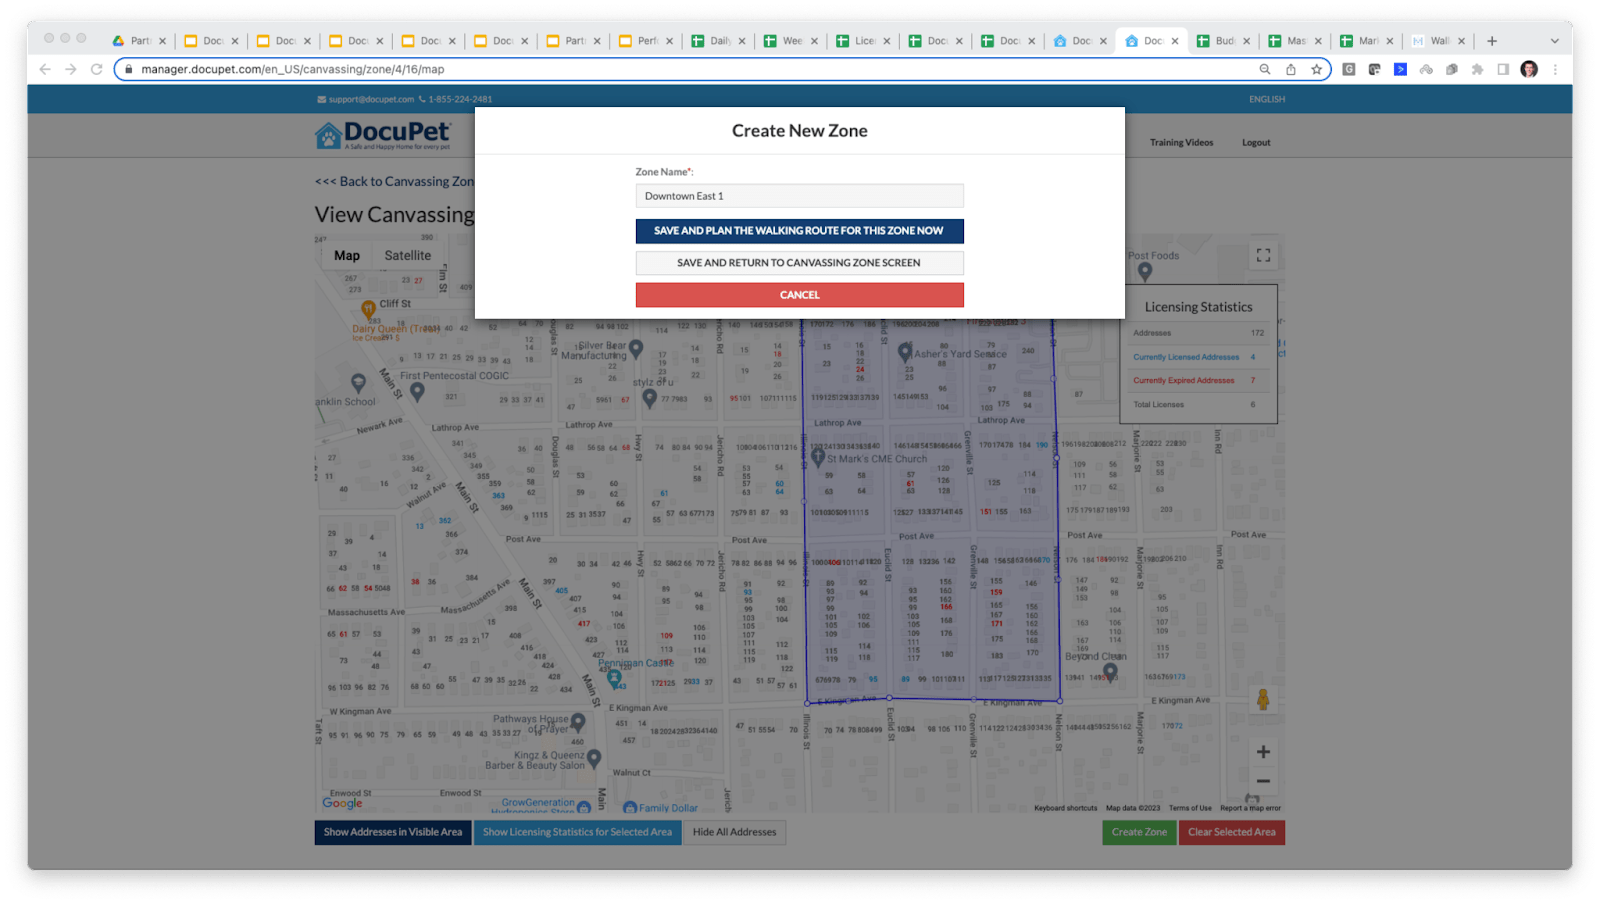Cancel the Create New Zone dialog
The width and height of the screenshot is (1600, 904).
point(799,294)
